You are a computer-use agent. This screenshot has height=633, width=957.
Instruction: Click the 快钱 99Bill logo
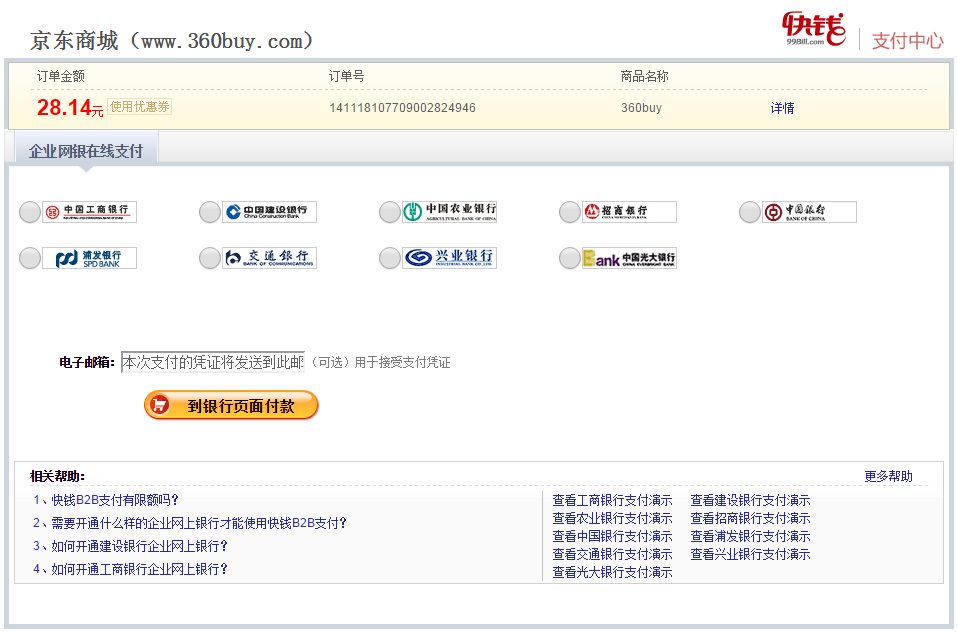coord(814,29)
